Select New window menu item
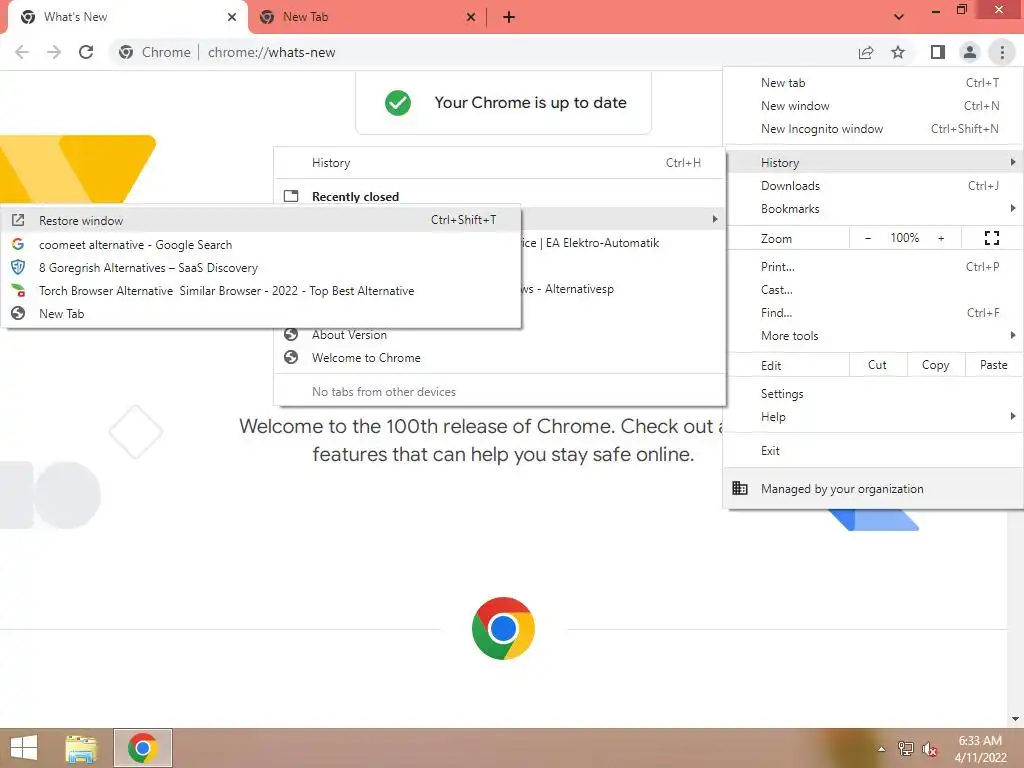Screen dimensions: 1024x768 tap(874, 106)
